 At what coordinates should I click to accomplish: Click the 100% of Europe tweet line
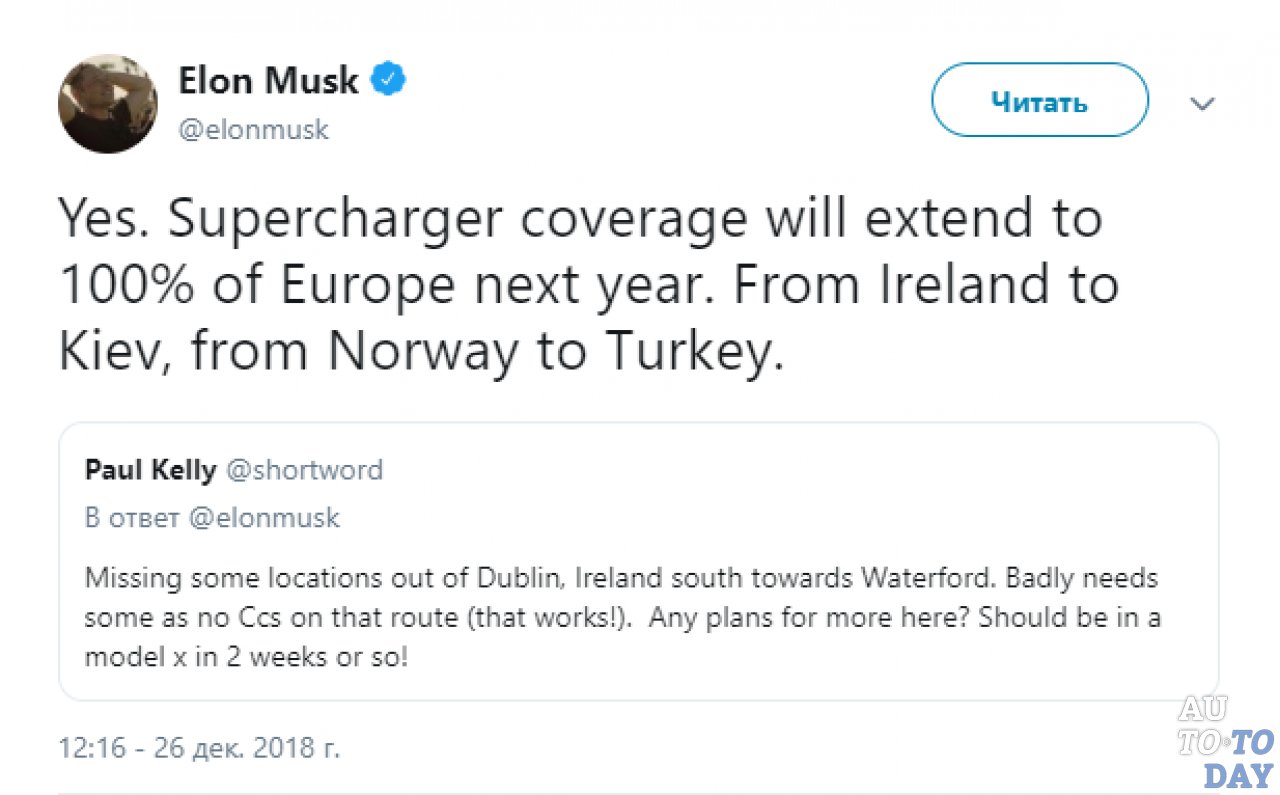[x=588, y=287]
